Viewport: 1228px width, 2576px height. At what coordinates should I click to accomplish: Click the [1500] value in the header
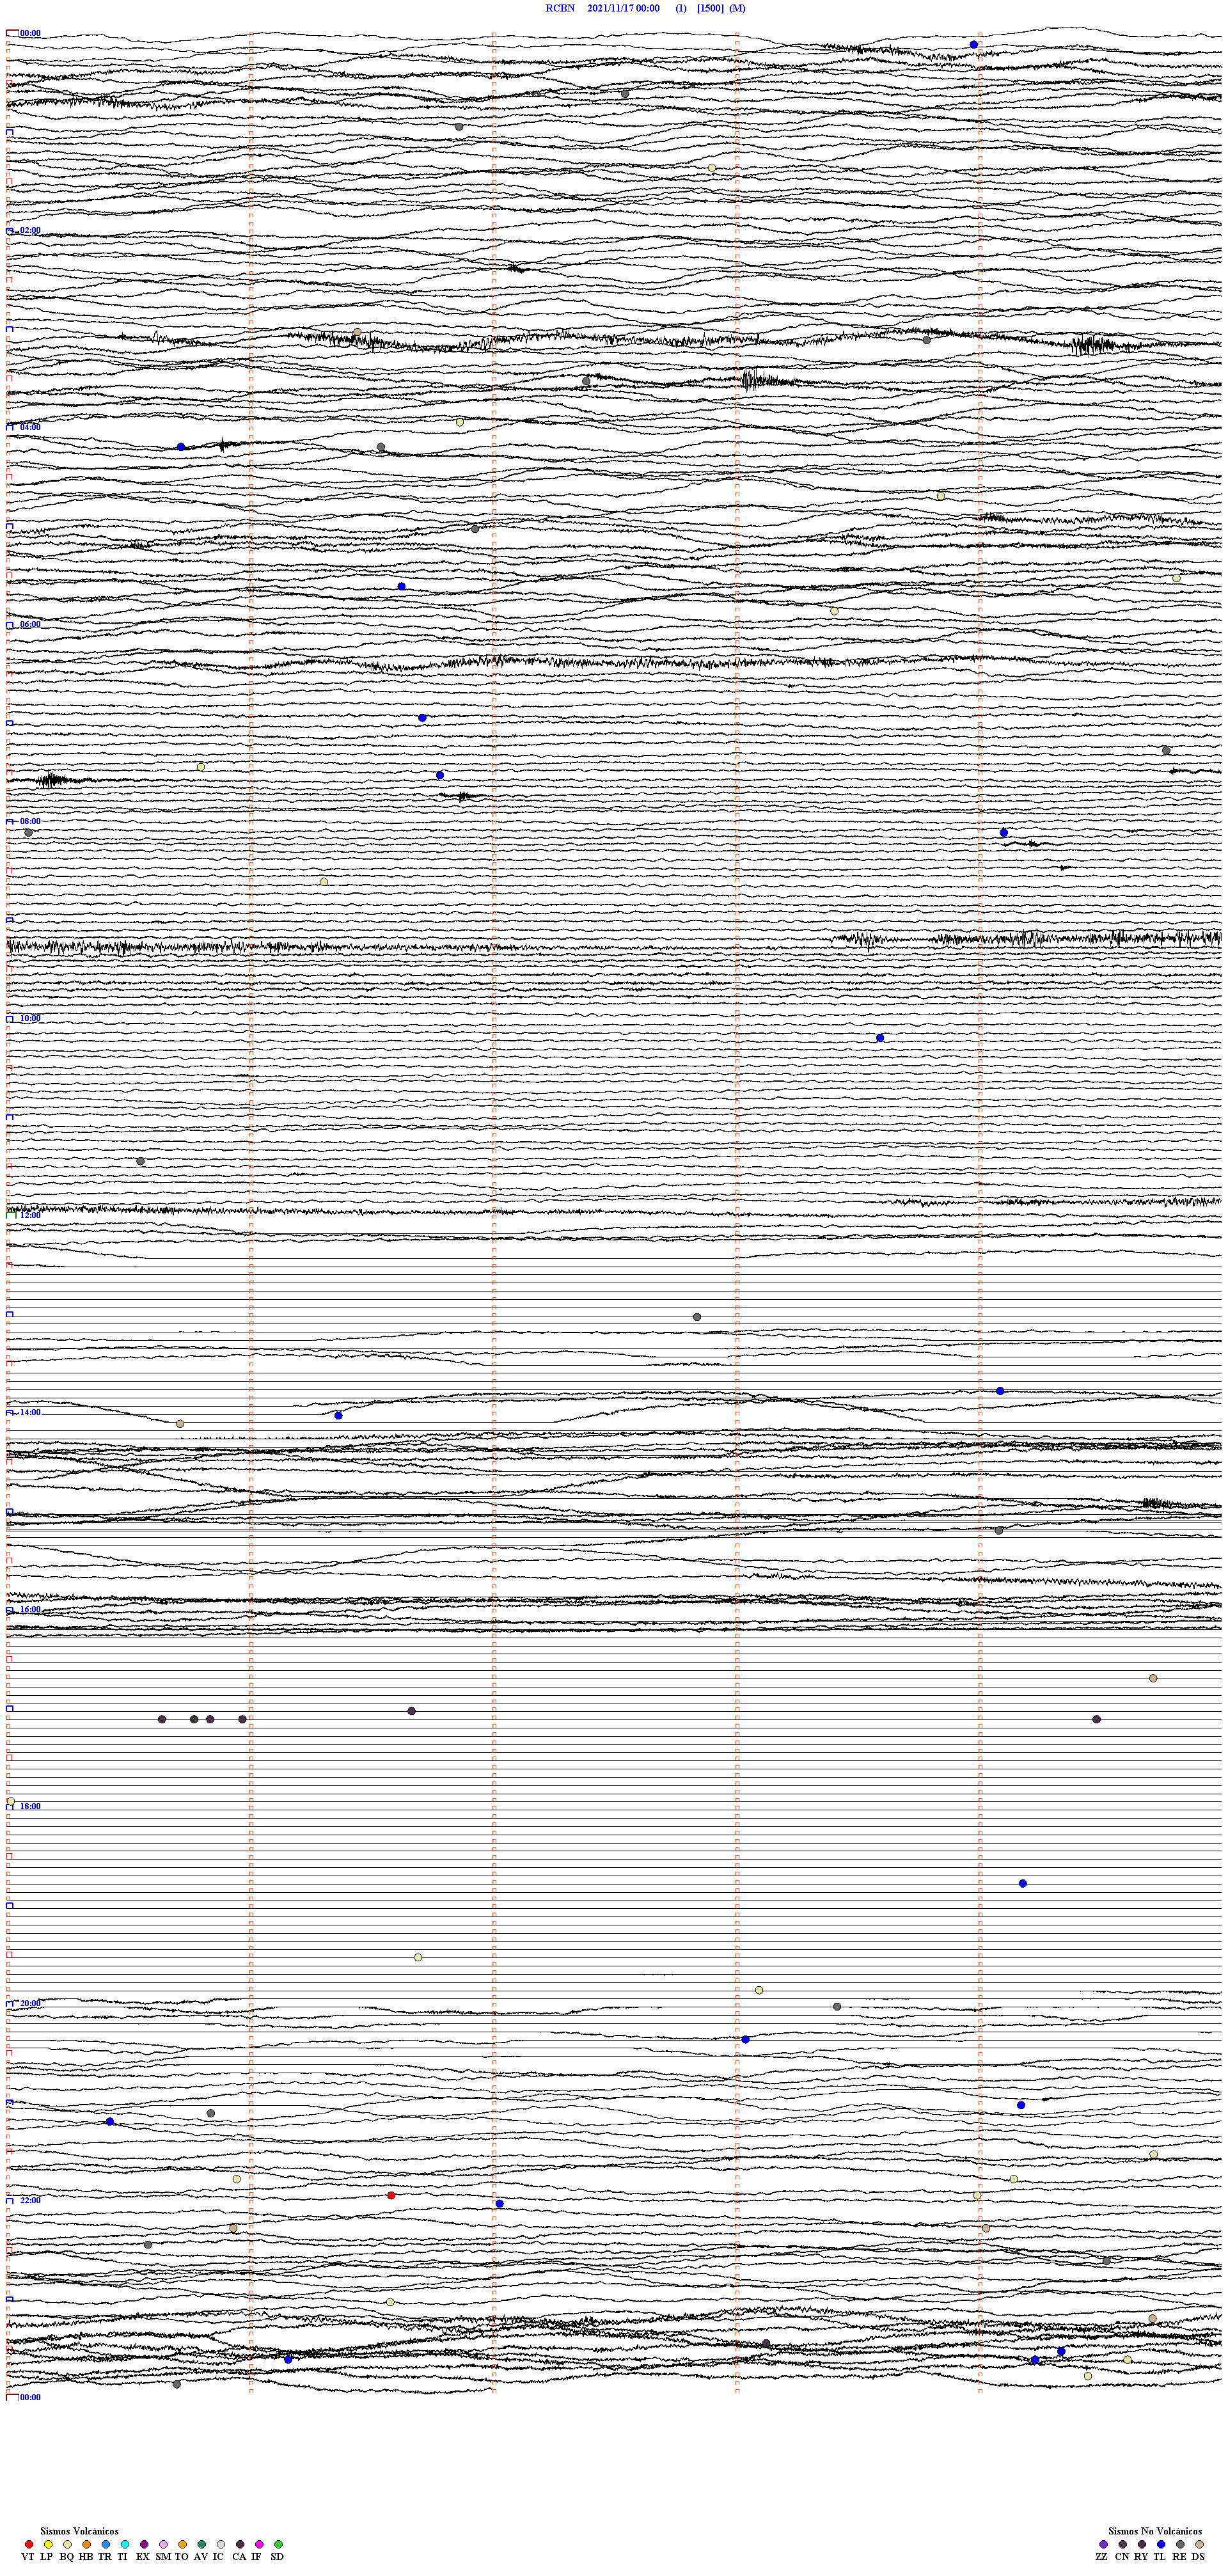pyautogui.click(x=710, y=8)
